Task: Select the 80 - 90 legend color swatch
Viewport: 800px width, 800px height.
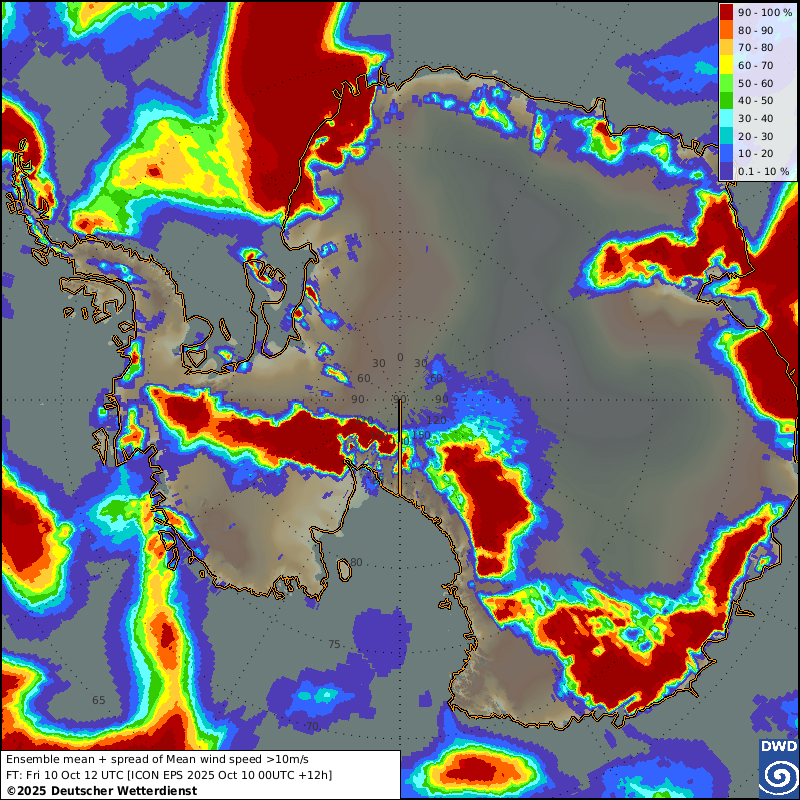Action: tap(729, 30)
